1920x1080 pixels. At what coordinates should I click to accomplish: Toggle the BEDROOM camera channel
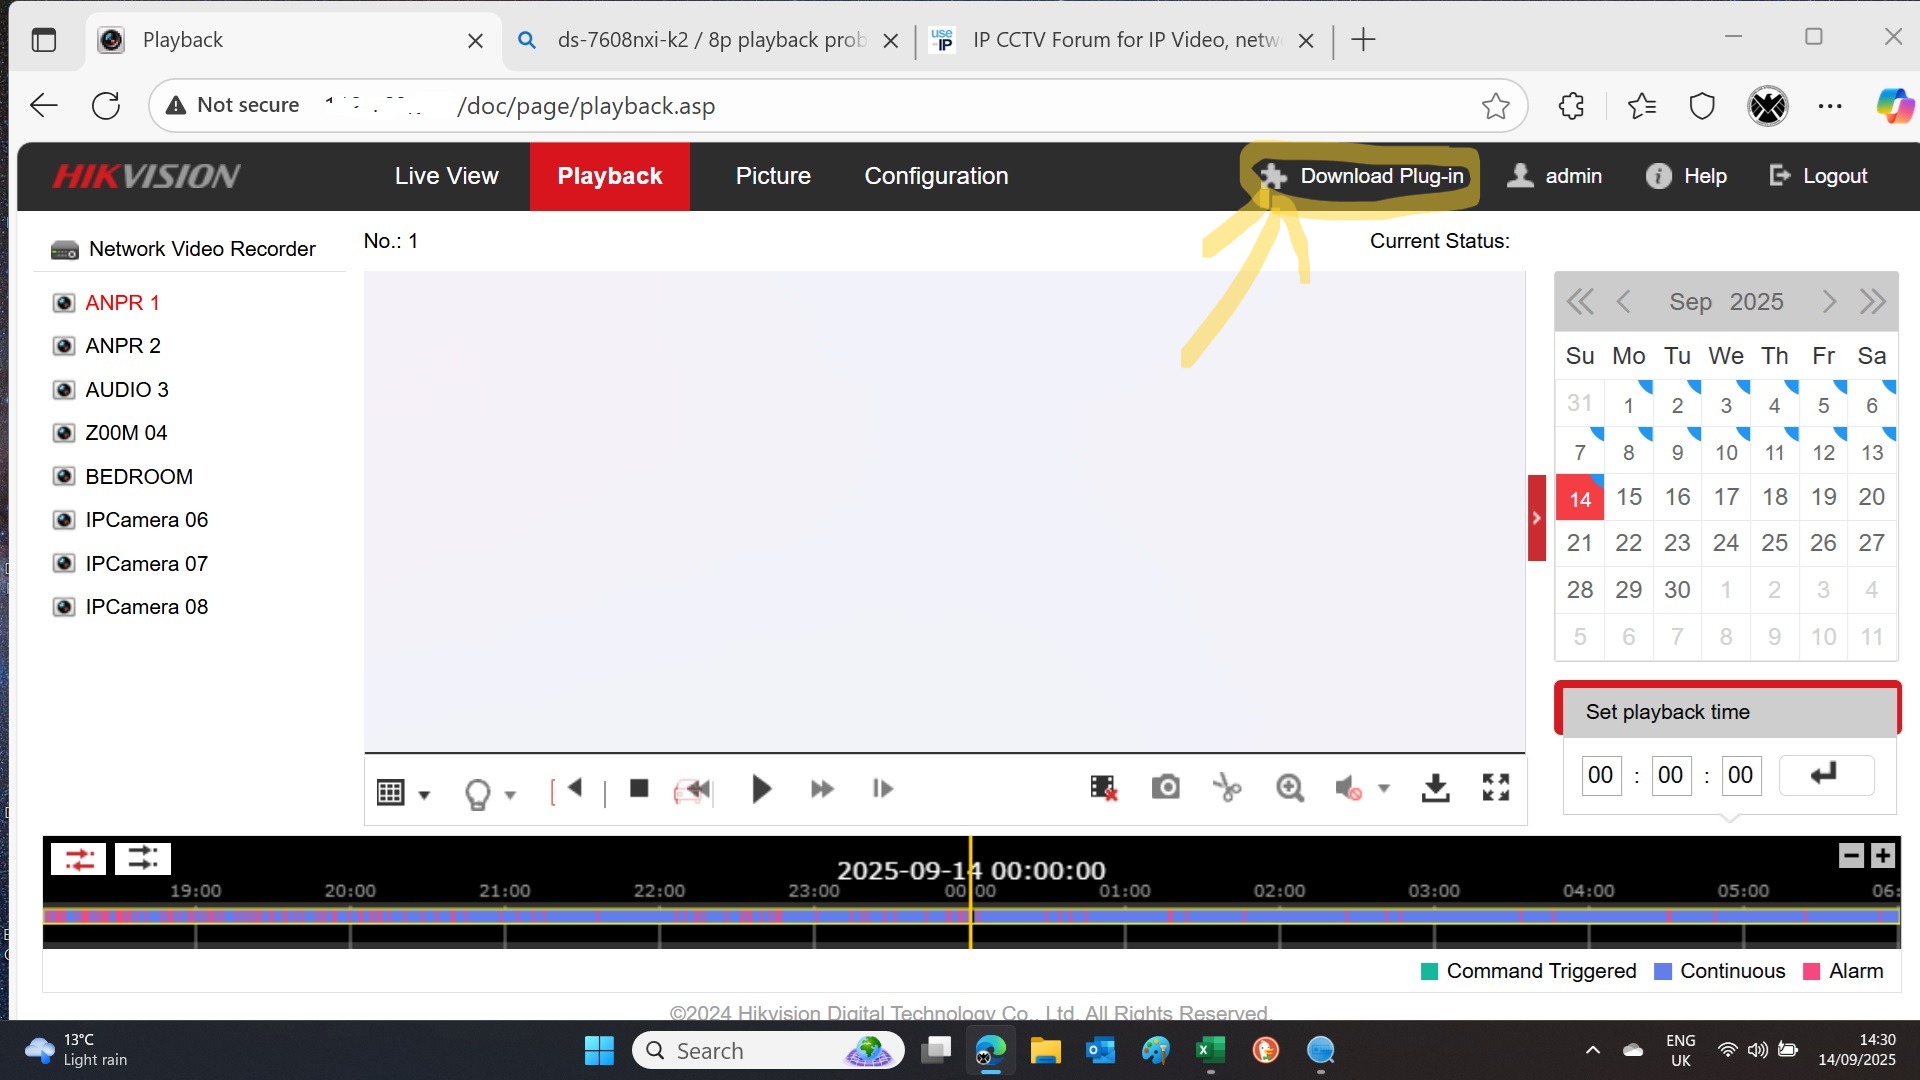coord(139,477)
